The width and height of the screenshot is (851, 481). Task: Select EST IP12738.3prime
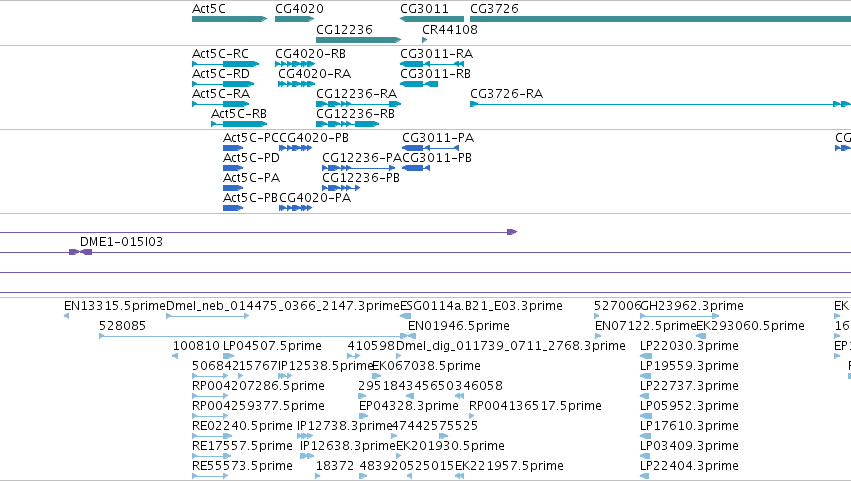point(305,436)
